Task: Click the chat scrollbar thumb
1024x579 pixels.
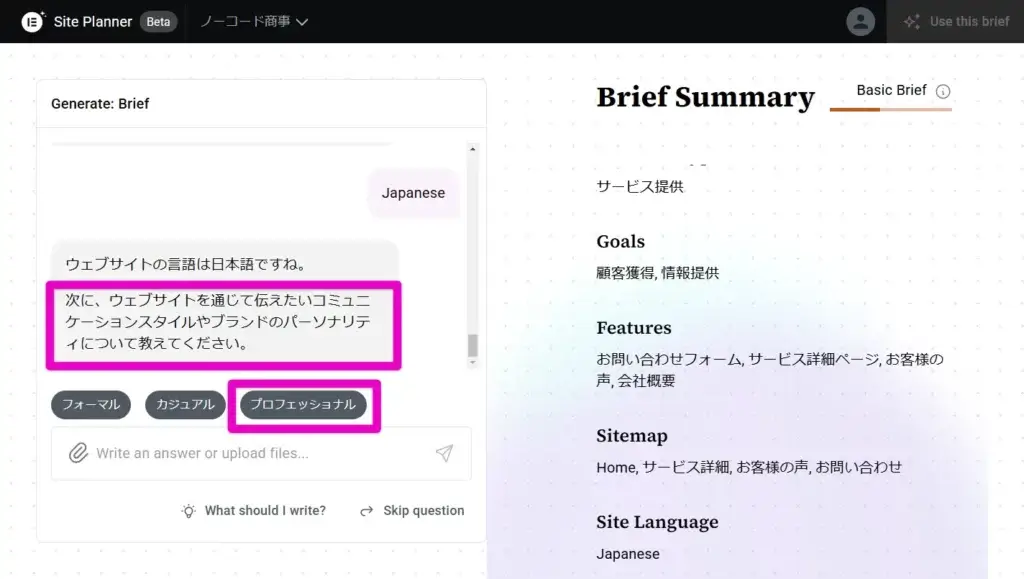Action: 473,345
